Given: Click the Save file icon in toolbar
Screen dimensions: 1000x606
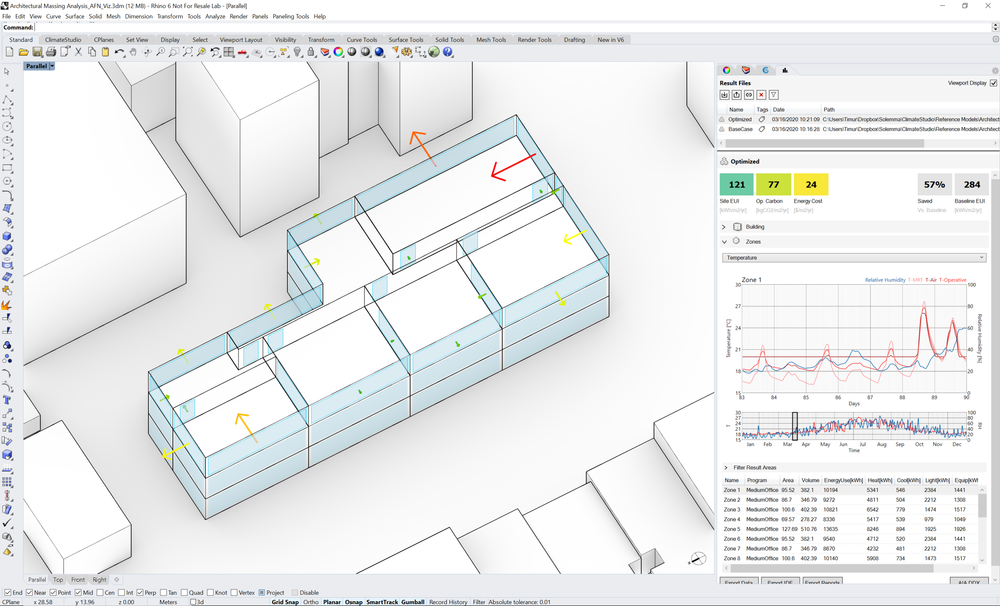Looking at the screenshot, I should coord(37,52).
